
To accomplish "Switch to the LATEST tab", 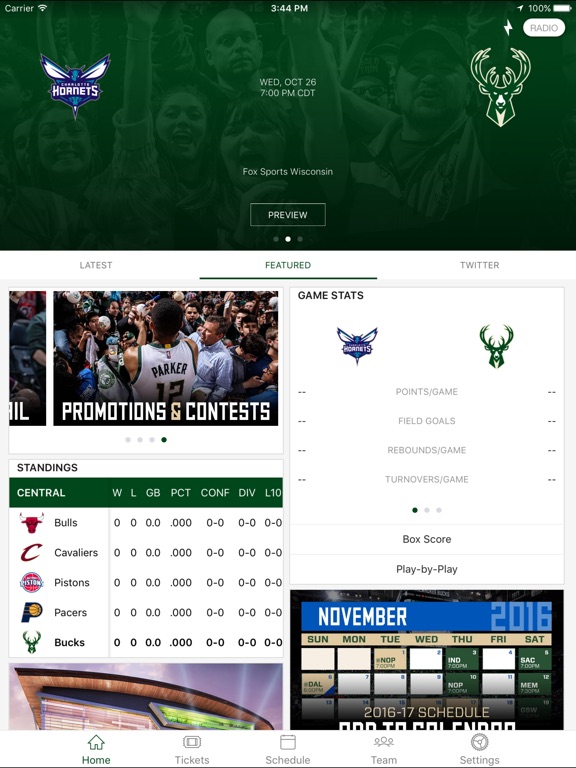I will 96,265.
